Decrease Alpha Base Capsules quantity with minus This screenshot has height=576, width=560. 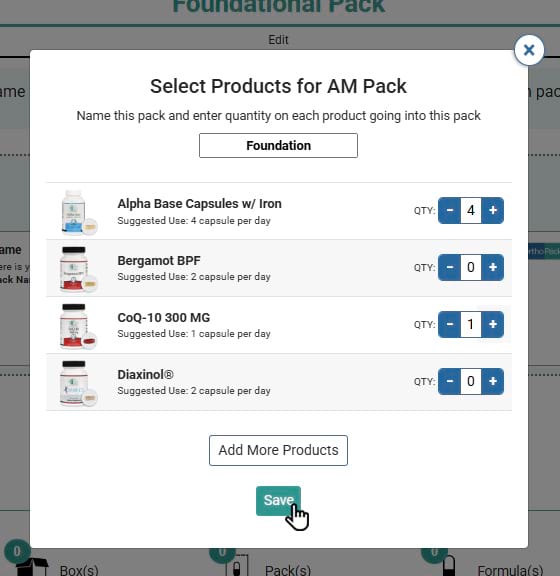pos(449,210)
